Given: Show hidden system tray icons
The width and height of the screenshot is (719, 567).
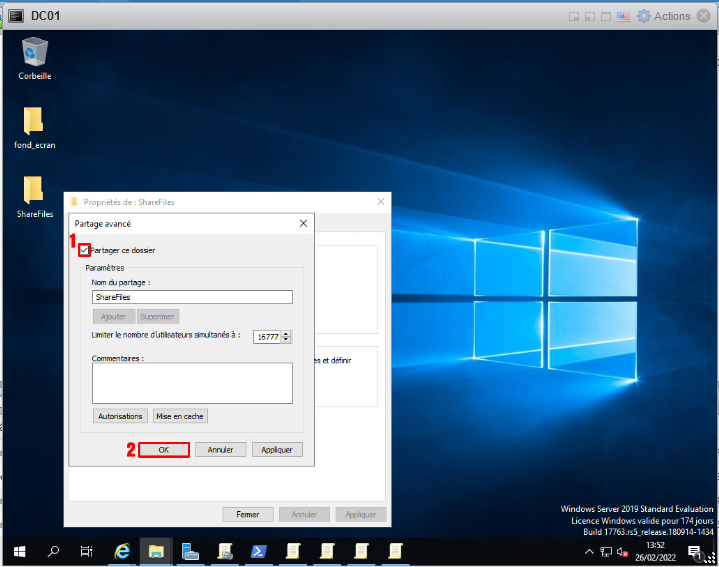Looking at the screenshot, I should click(589, 551).
